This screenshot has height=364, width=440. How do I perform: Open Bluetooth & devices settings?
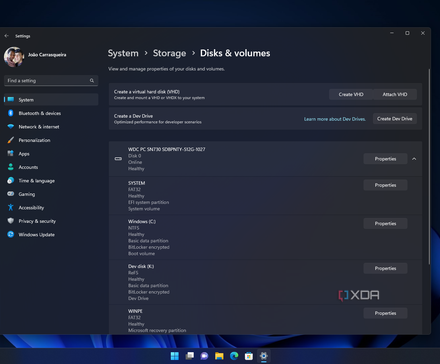(51, 113)
